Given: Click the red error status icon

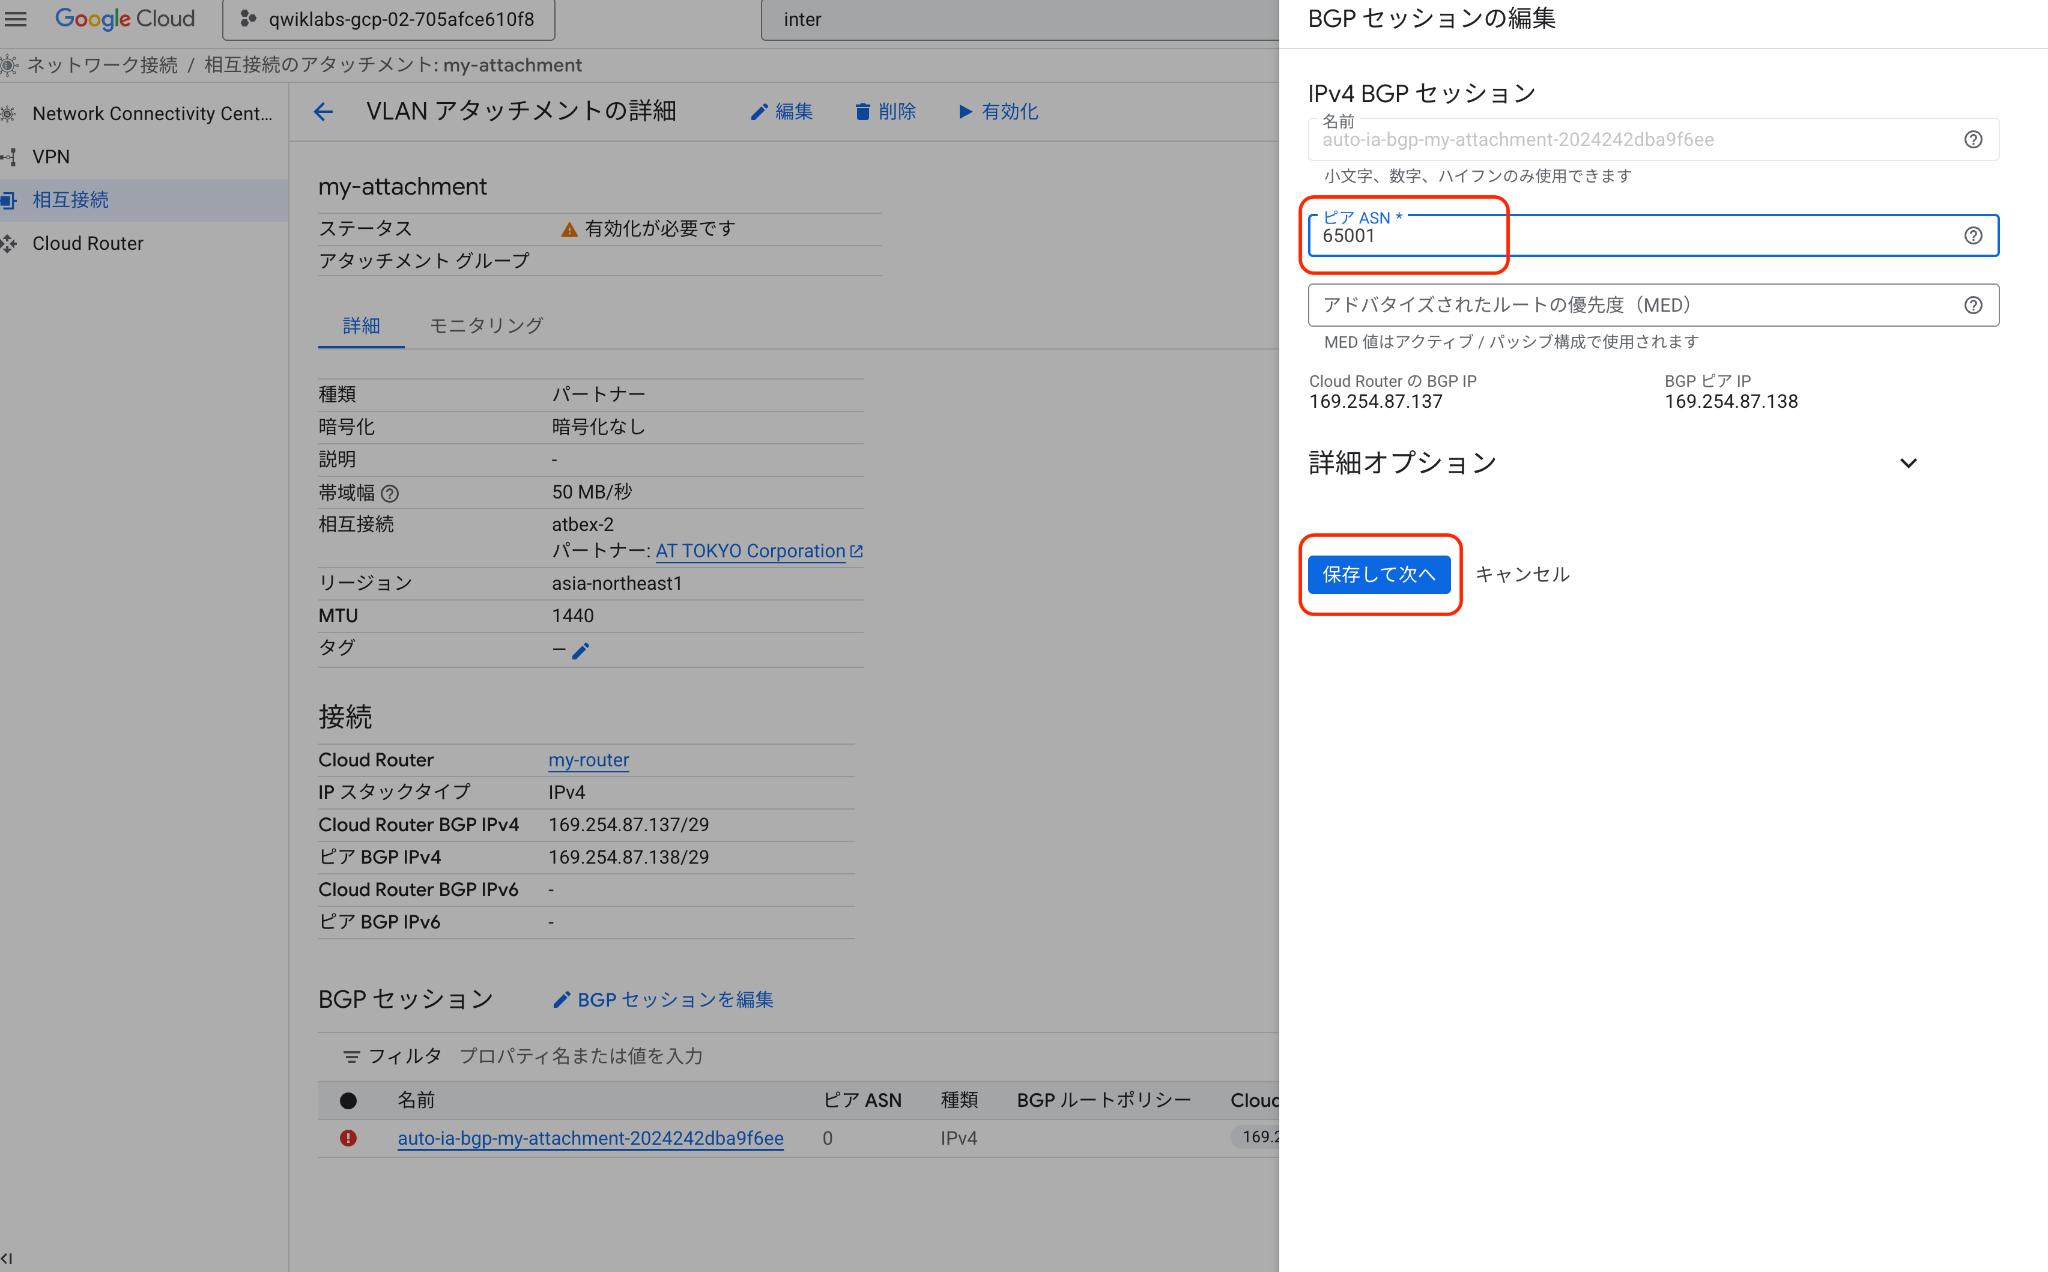Looking at the screenshot, I should tap(348, 1138).
